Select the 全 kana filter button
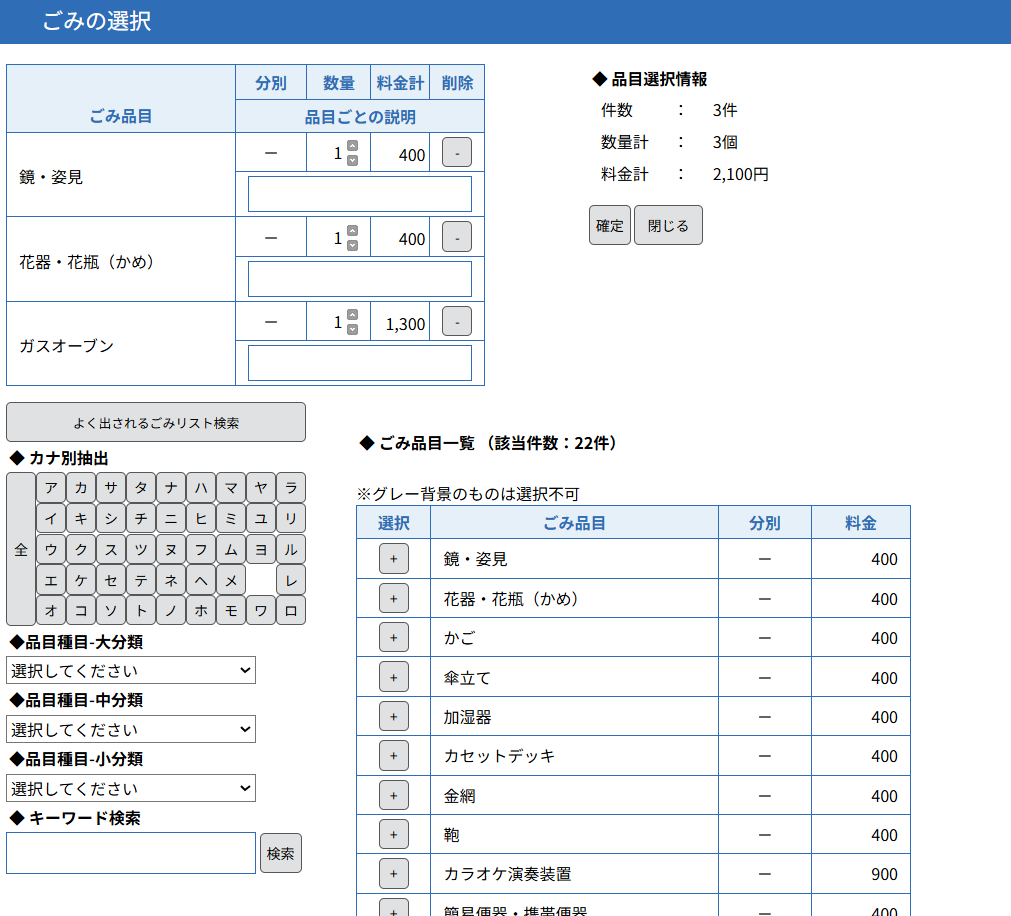The image size is (1011, 916). coord(21,549)
